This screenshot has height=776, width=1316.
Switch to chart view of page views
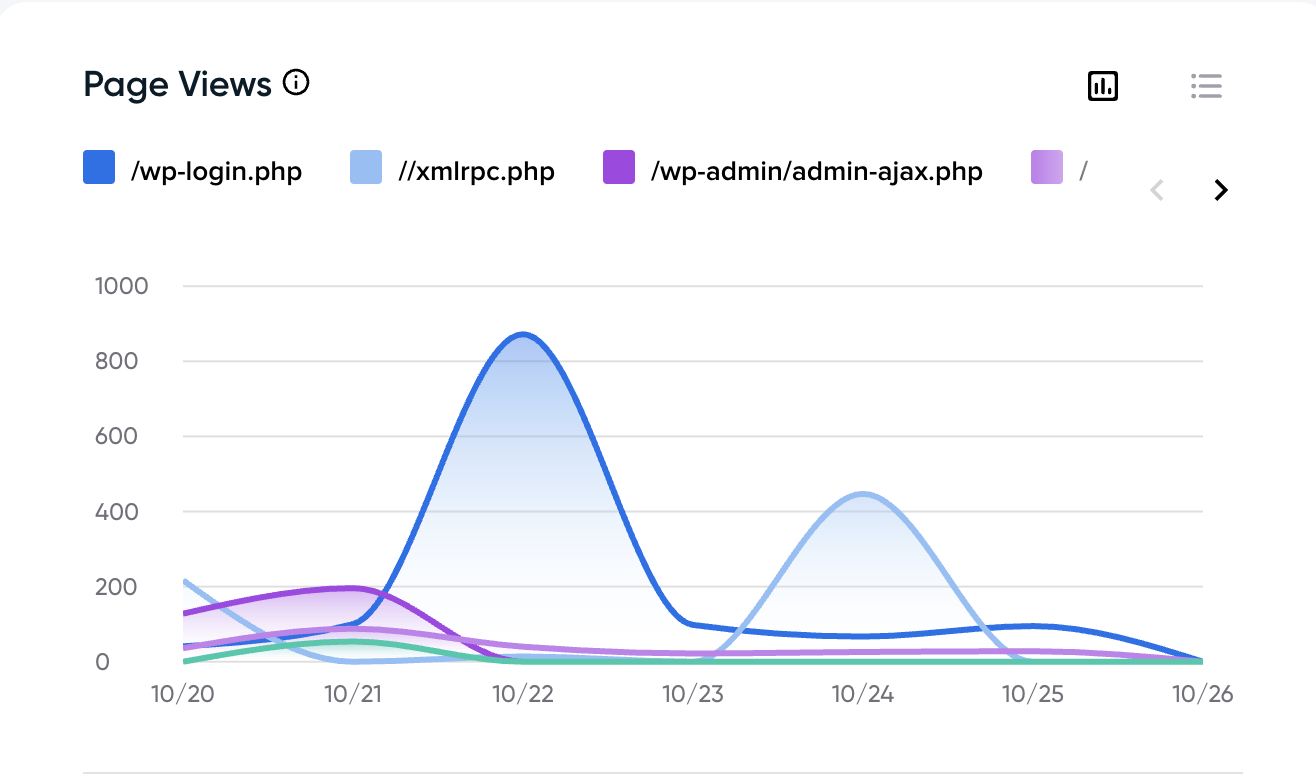(1102, 86)
